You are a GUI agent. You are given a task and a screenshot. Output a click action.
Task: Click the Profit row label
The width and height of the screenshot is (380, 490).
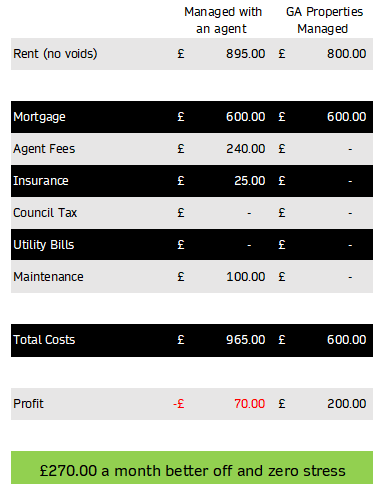(x=28, y=404)
